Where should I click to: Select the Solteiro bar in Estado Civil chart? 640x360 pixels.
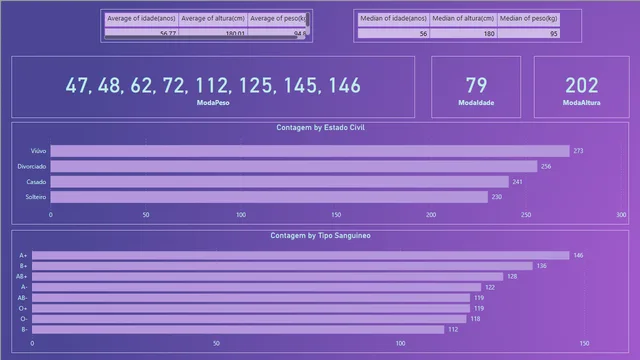(x=269, y=197)
